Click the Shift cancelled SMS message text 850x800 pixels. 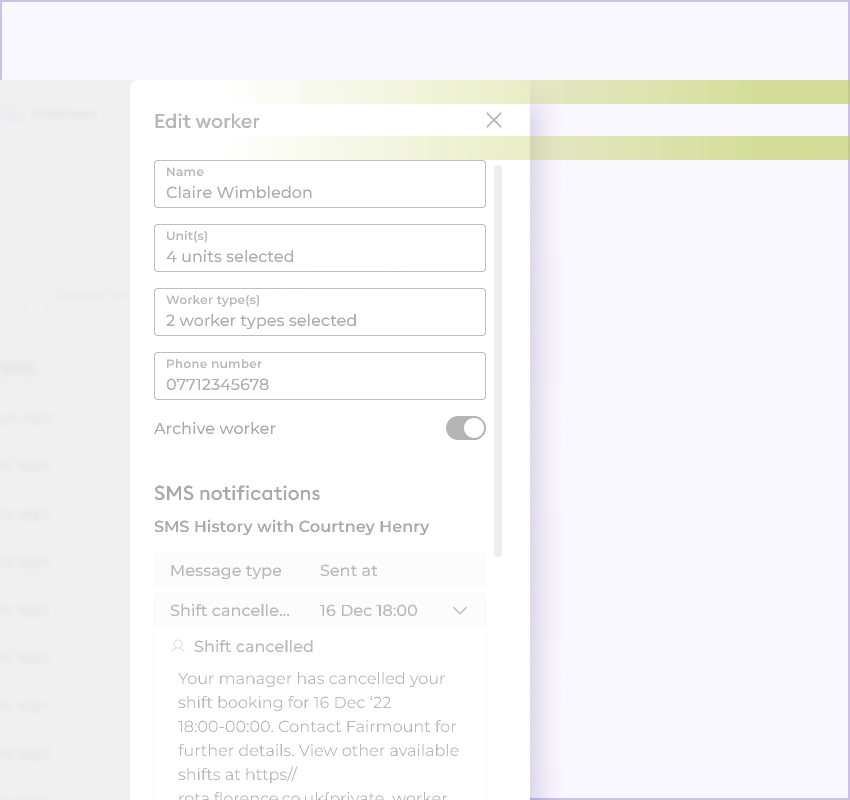tap(319, 734)
